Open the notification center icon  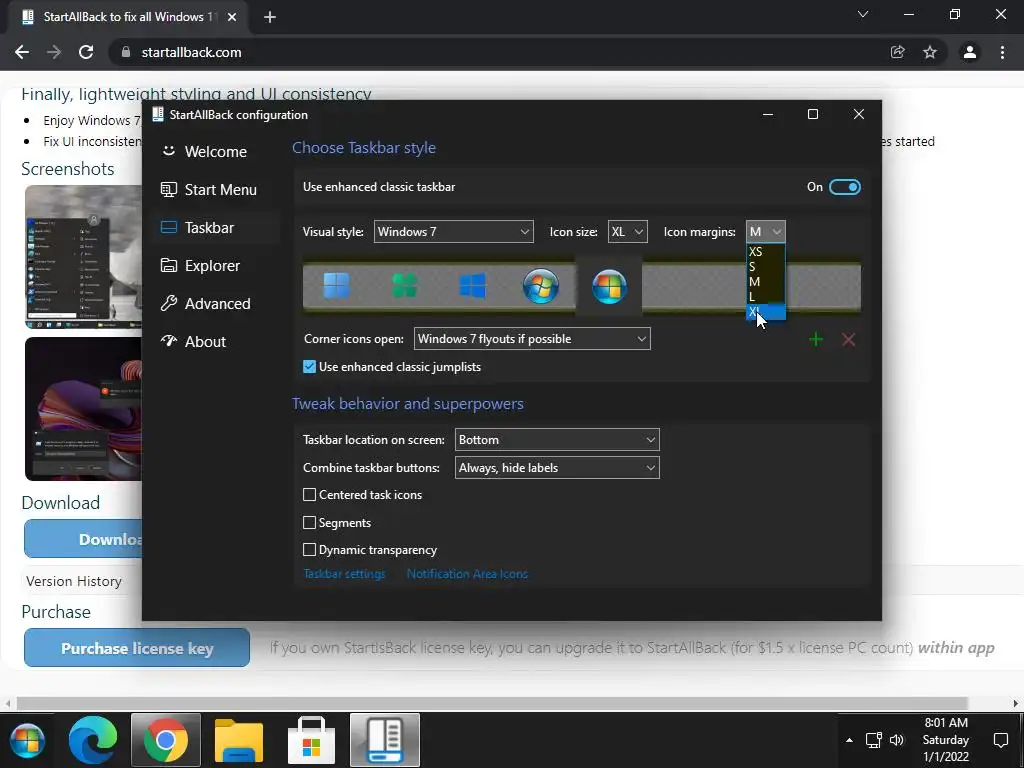pos(1000,741)
